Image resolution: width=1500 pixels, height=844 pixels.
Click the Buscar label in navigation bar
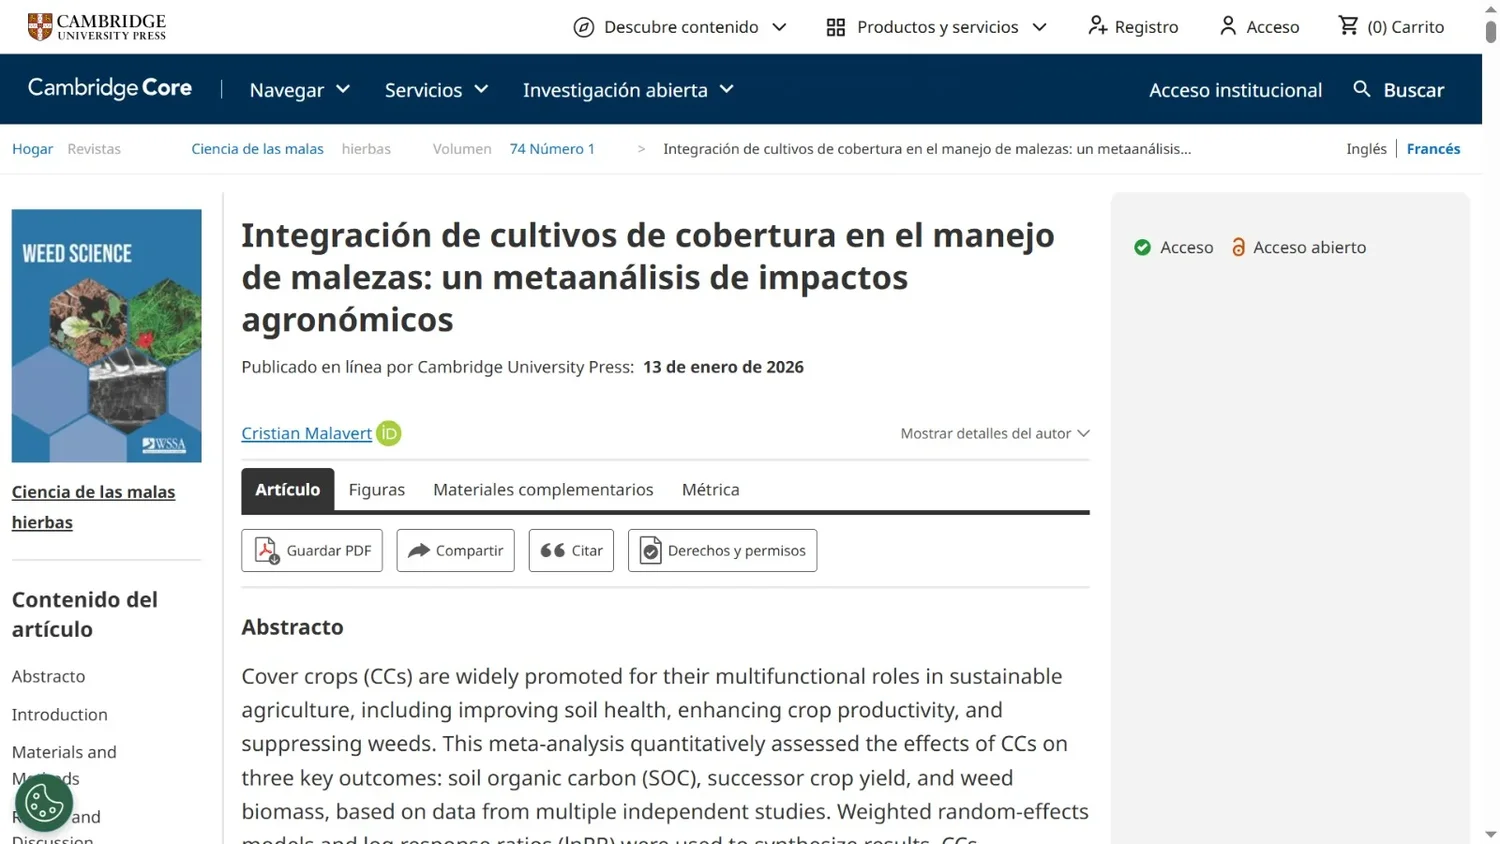tap(1414, 90)
